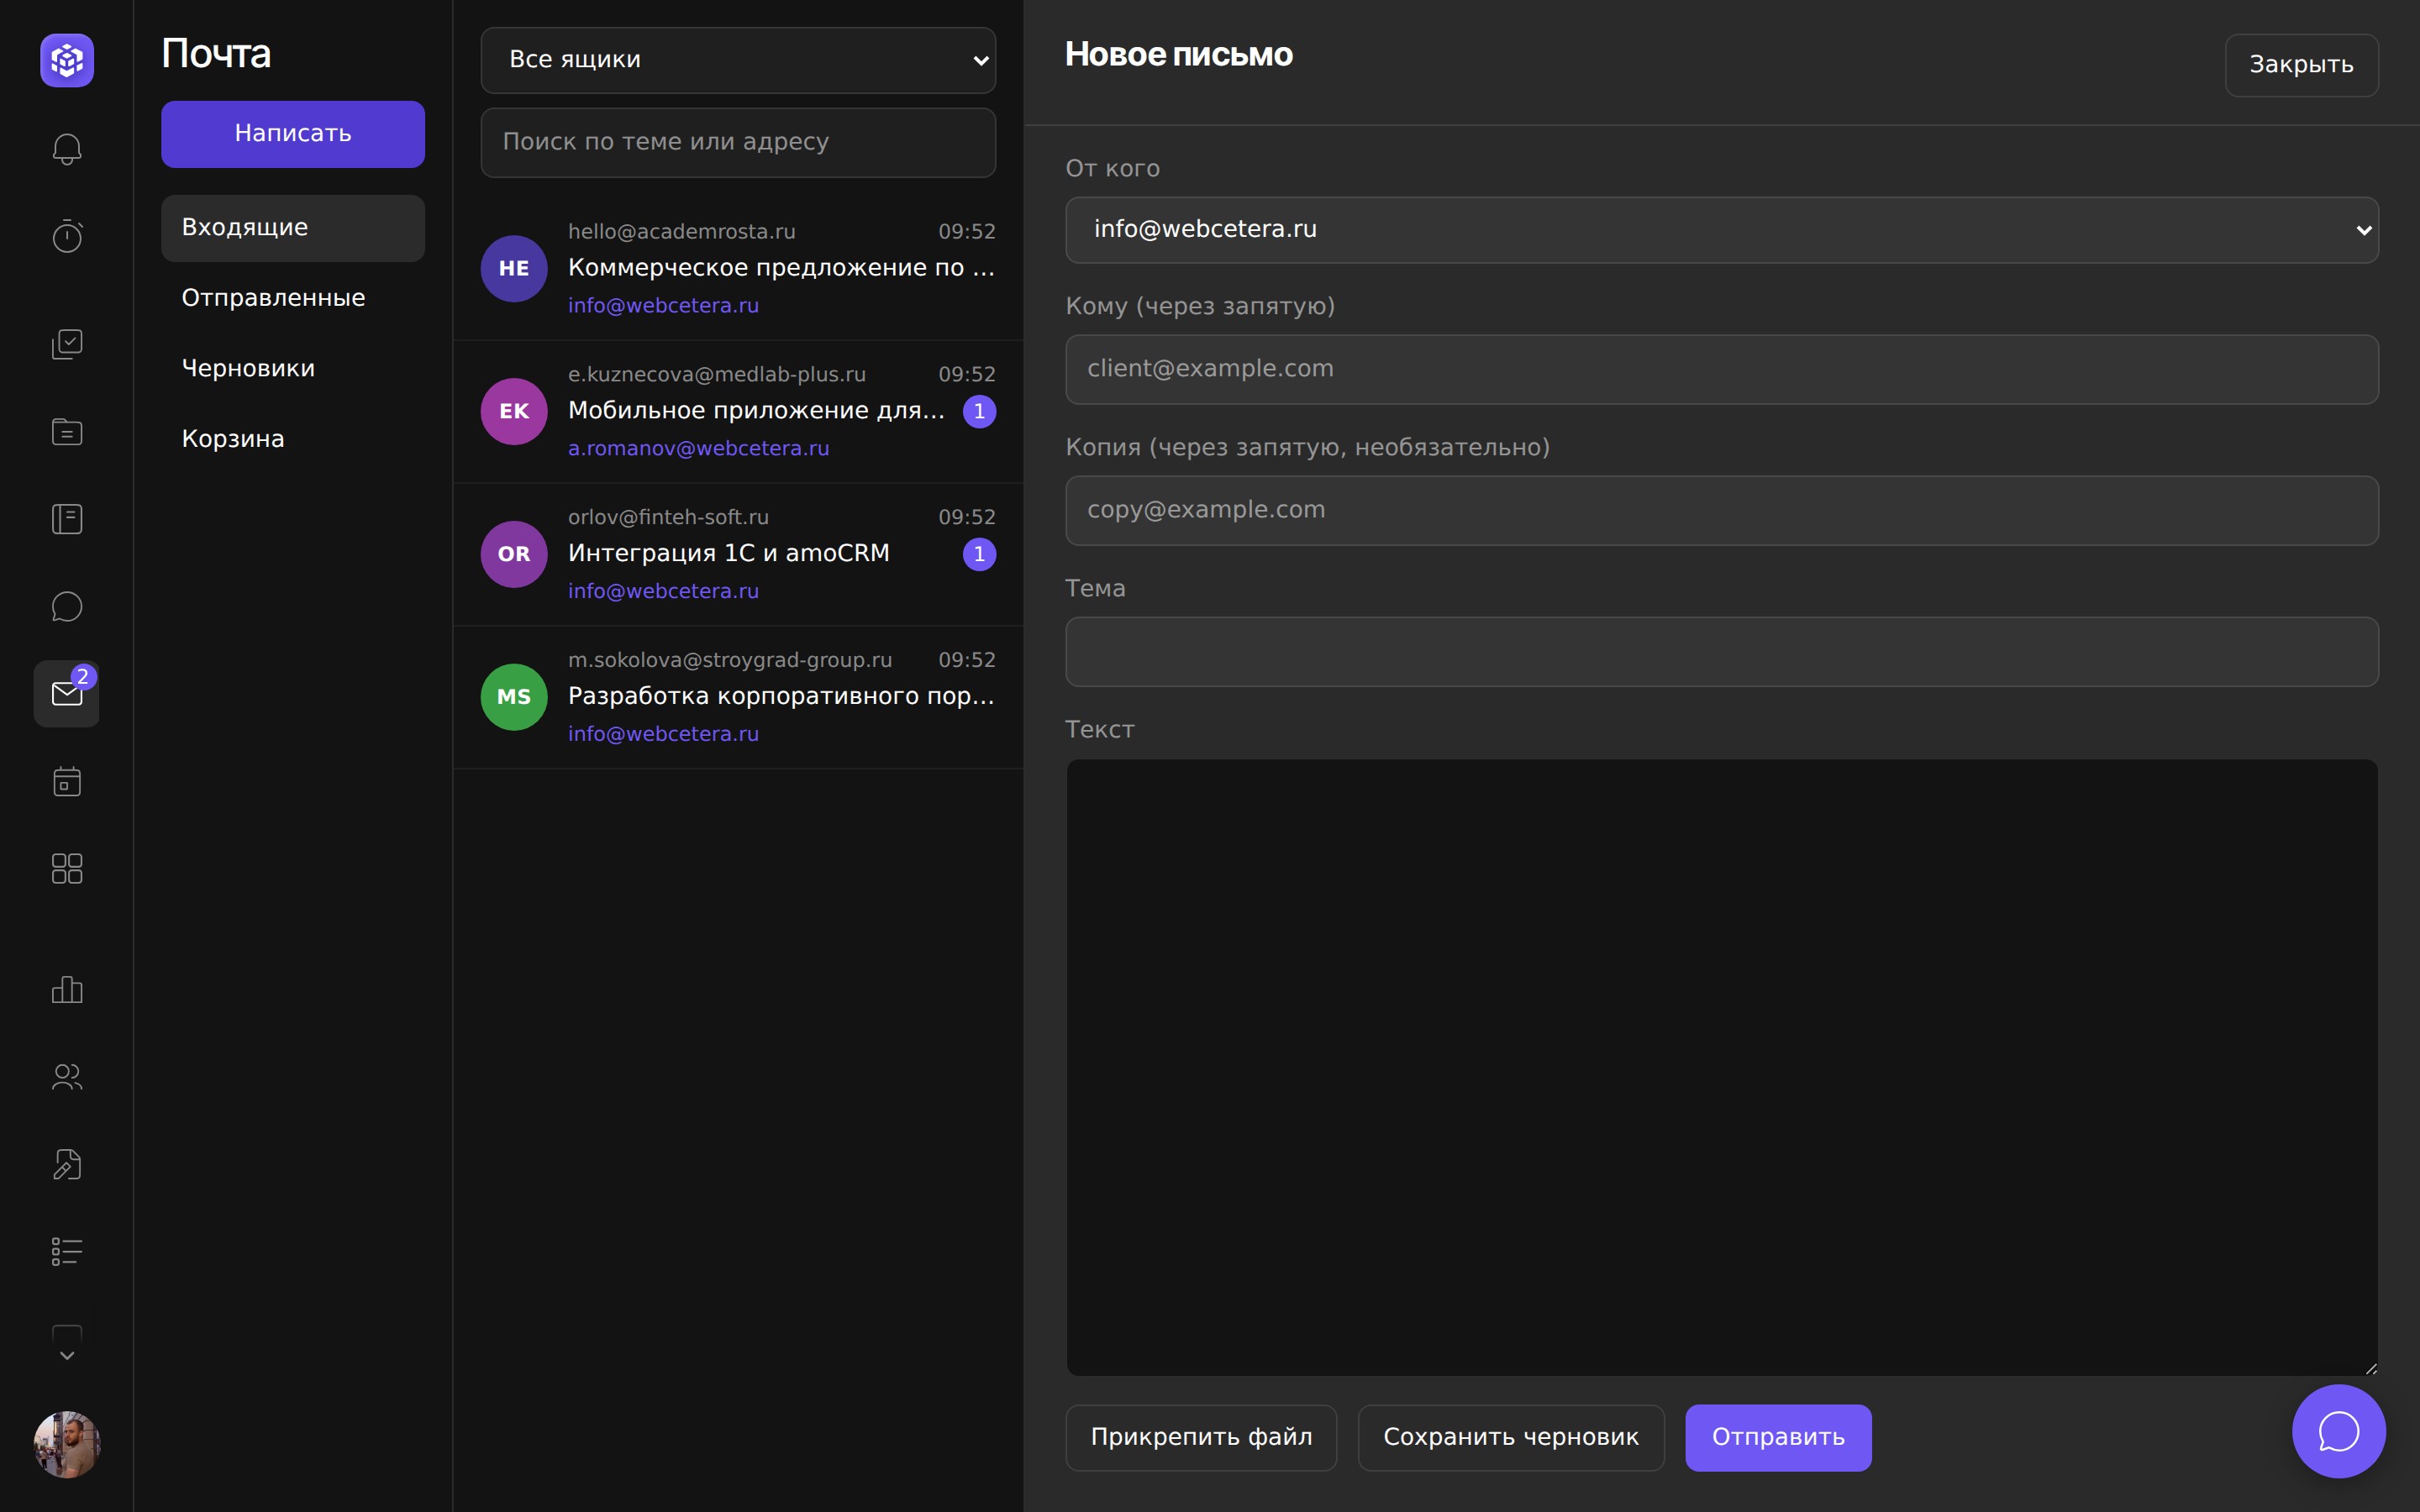The width and height of the screenshot is (2420, 1512).
Task: Open the tasks checkmark icon
Action: 67,344
